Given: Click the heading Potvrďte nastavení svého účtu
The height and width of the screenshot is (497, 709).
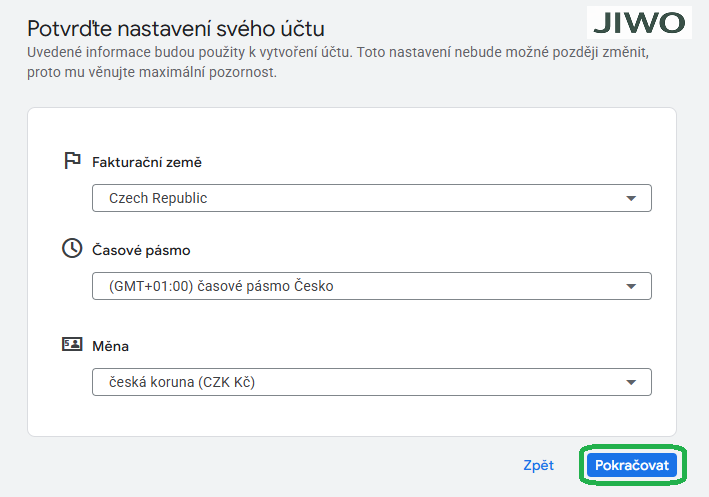Looking at the screenshot, I should 176,27.
